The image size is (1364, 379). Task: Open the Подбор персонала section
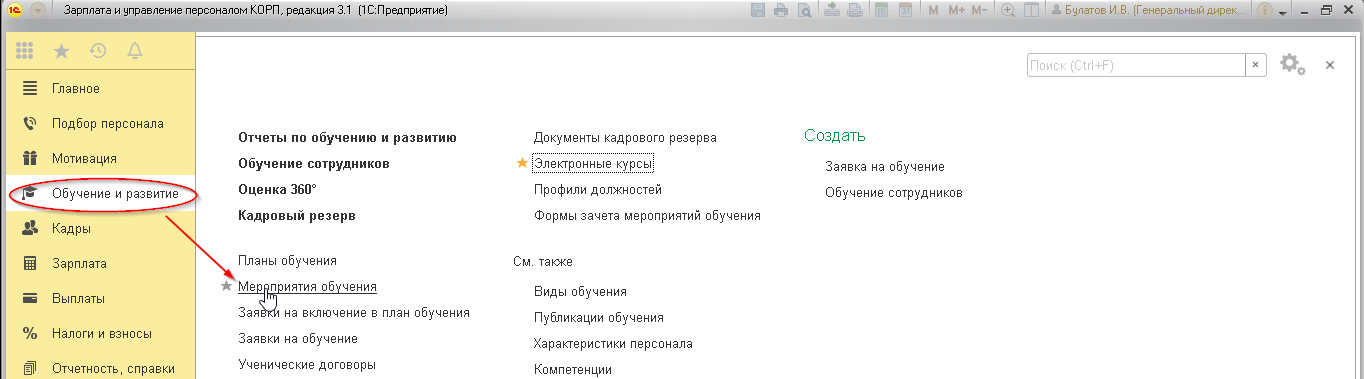coord(101,123)
